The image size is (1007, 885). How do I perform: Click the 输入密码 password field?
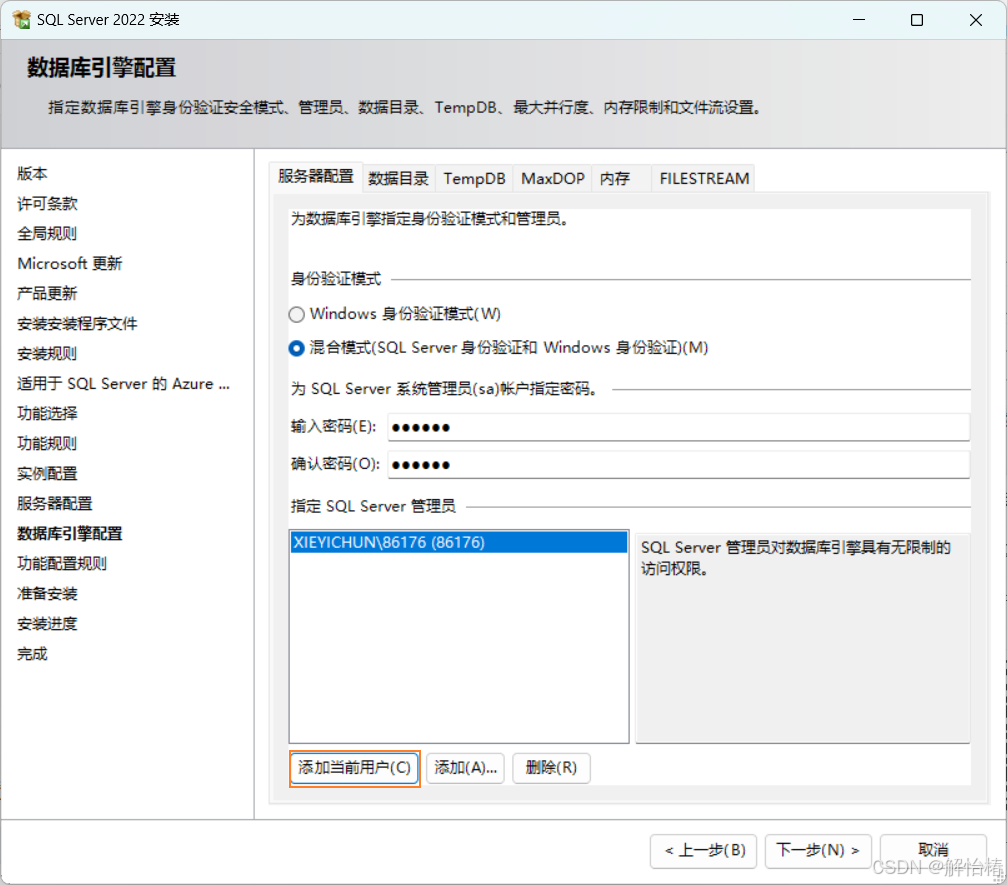point(678,427)
